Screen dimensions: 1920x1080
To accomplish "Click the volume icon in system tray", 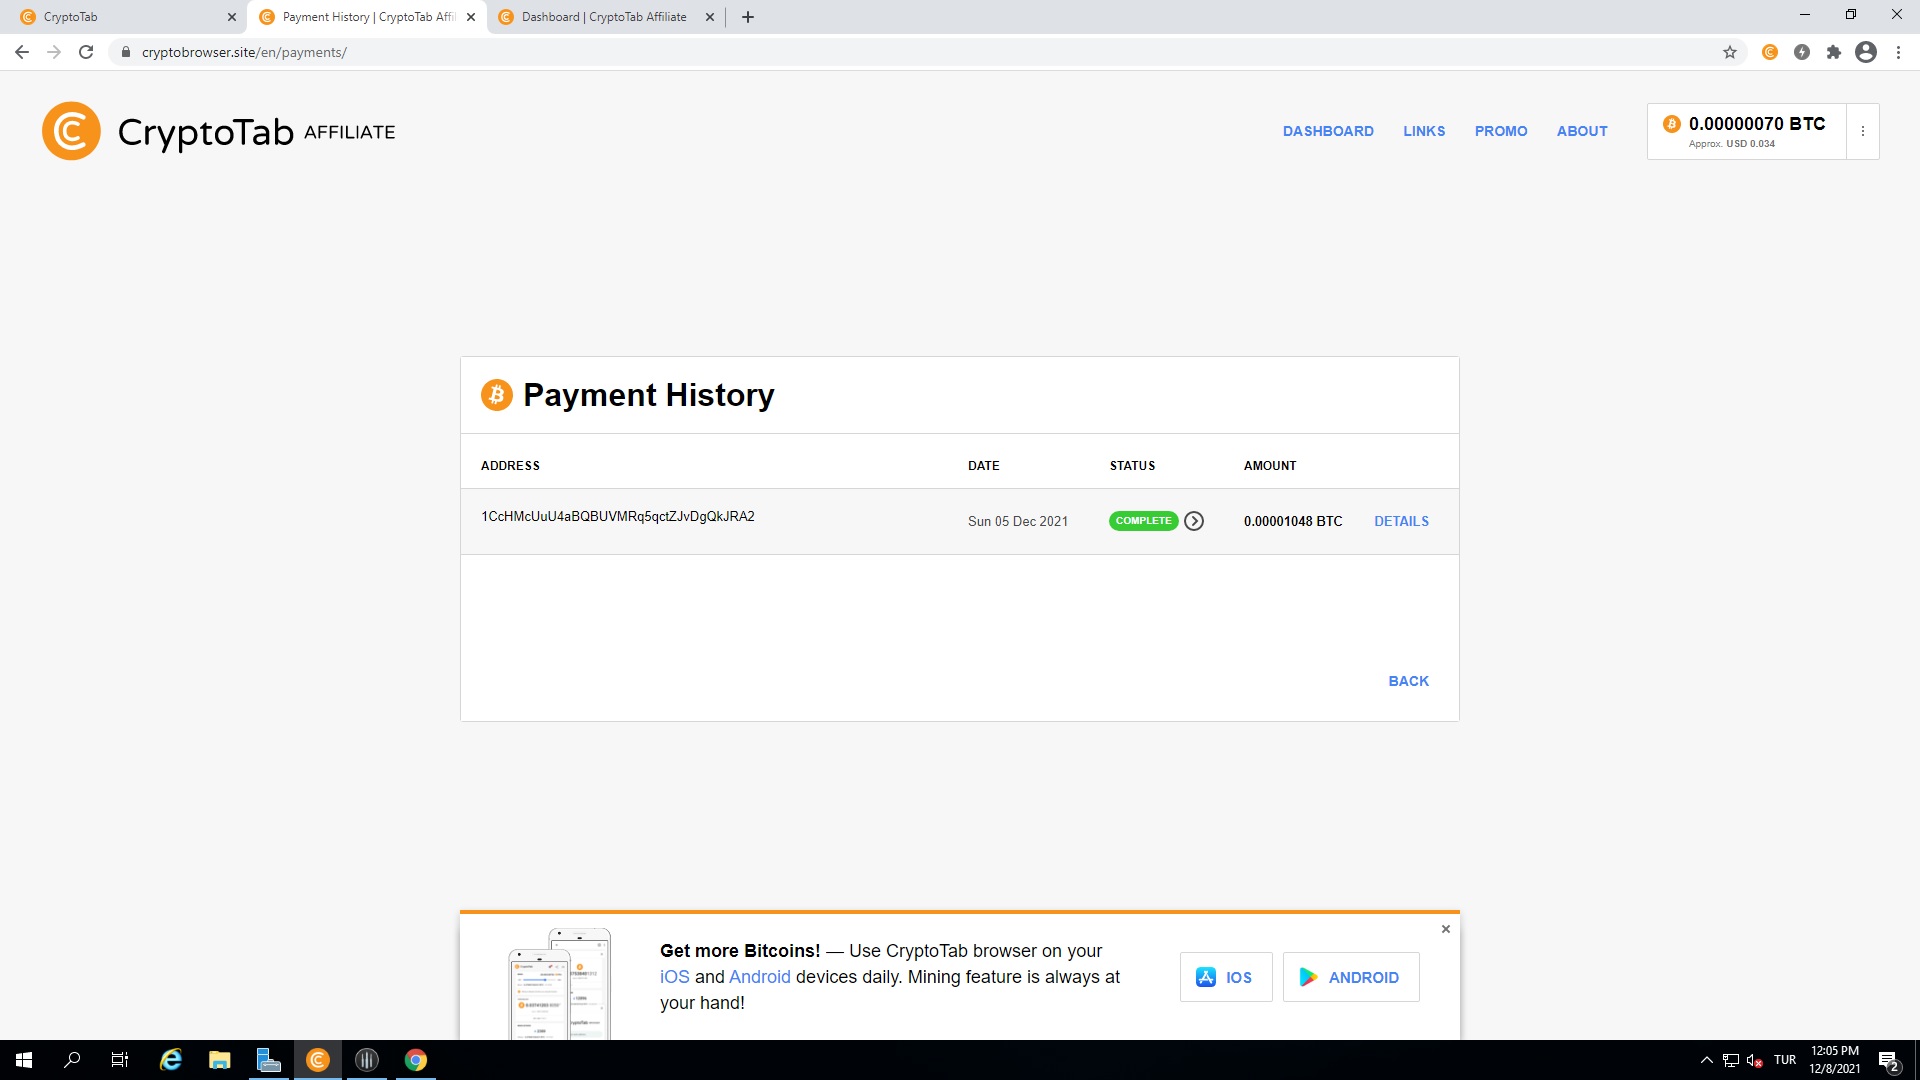I will (x=1755, y=1060).
